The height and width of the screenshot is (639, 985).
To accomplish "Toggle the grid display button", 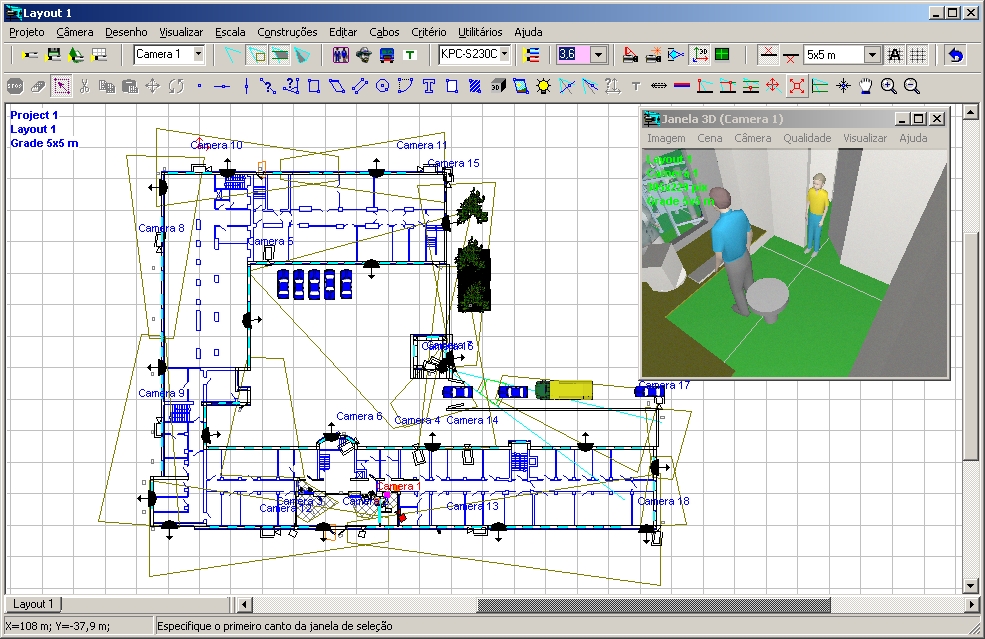I will click(918, 54).
